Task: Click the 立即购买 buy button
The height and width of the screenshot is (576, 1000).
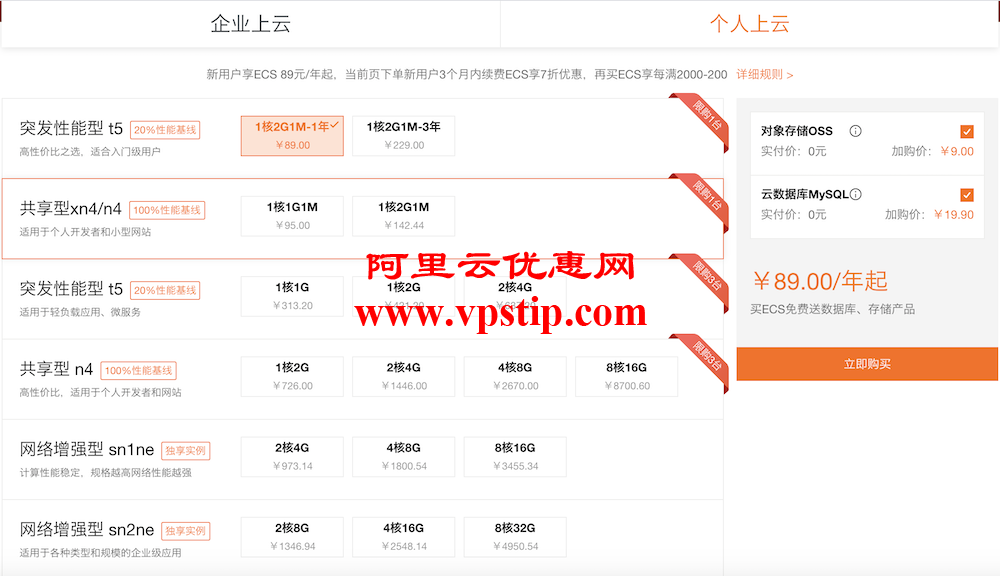Action: pos(867,364)
